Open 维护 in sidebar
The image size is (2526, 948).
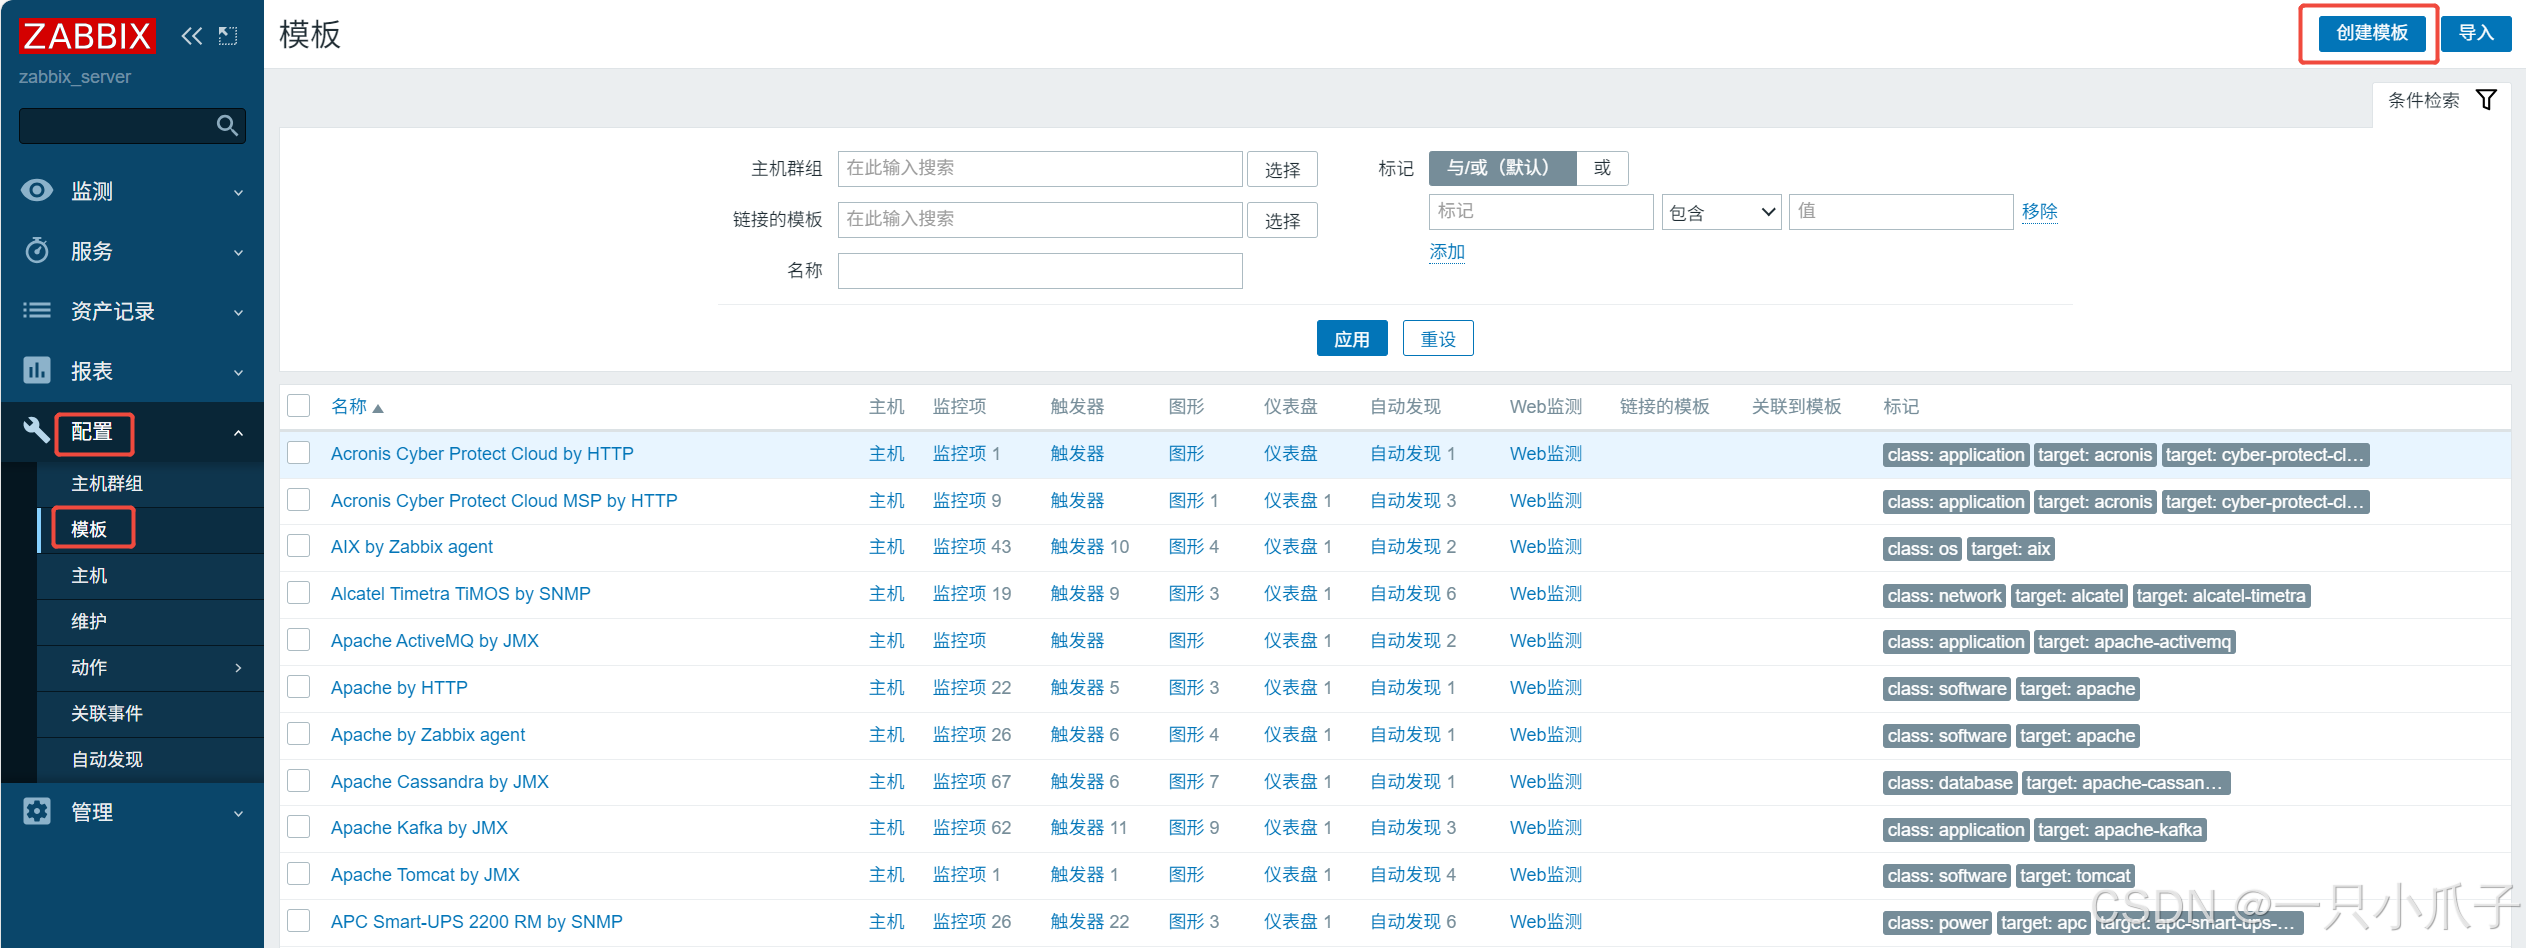coord(89,621)
